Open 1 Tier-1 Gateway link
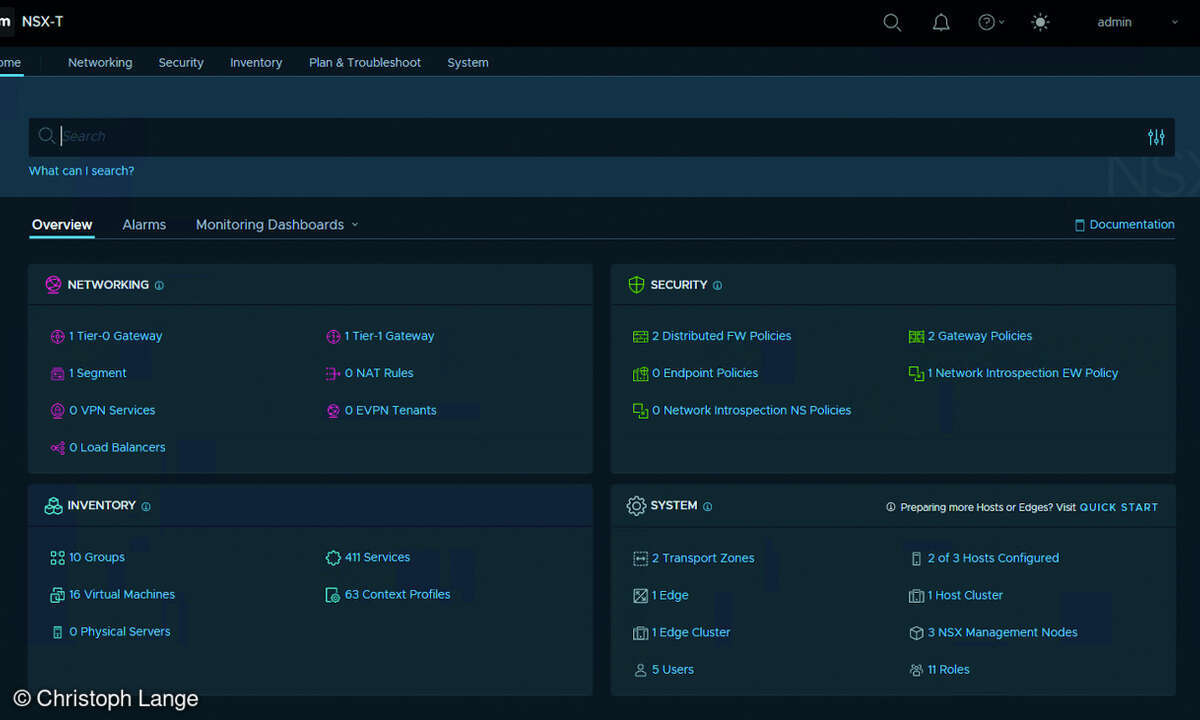Viewport: 1200px width, 720px height. coord(389,336)
